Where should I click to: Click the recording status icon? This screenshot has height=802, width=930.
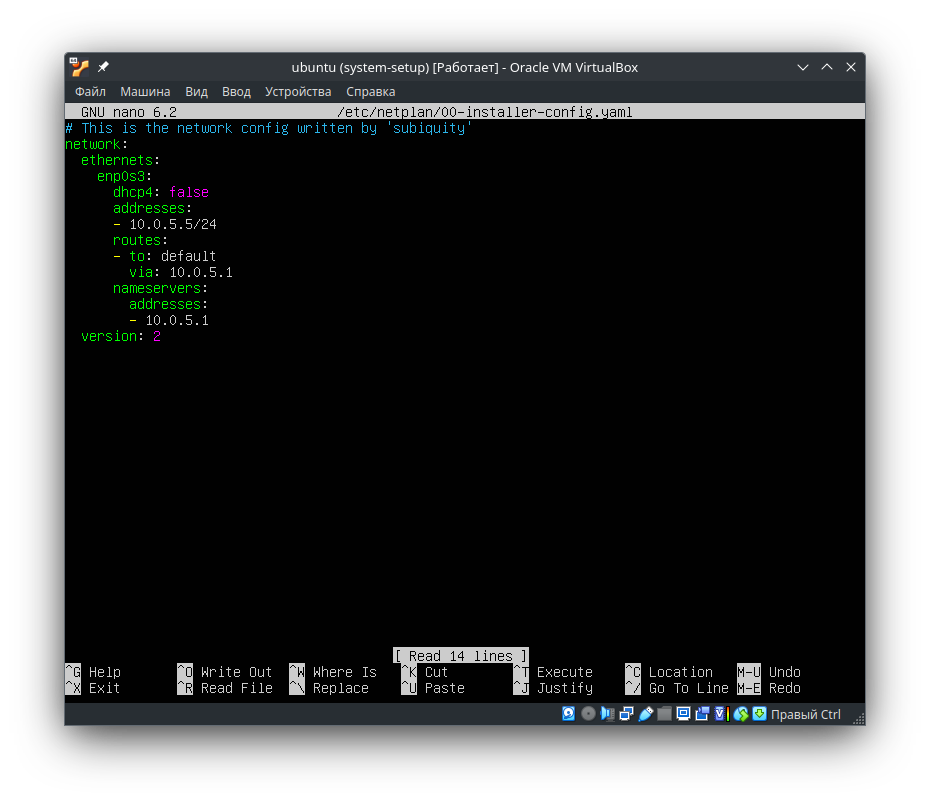pos(702,714)
